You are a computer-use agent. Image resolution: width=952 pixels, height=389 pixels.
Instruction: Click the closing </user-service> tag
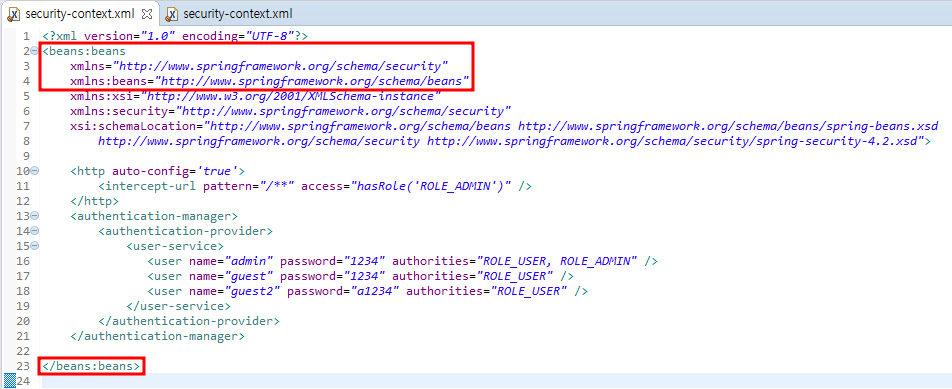point(178,306)
